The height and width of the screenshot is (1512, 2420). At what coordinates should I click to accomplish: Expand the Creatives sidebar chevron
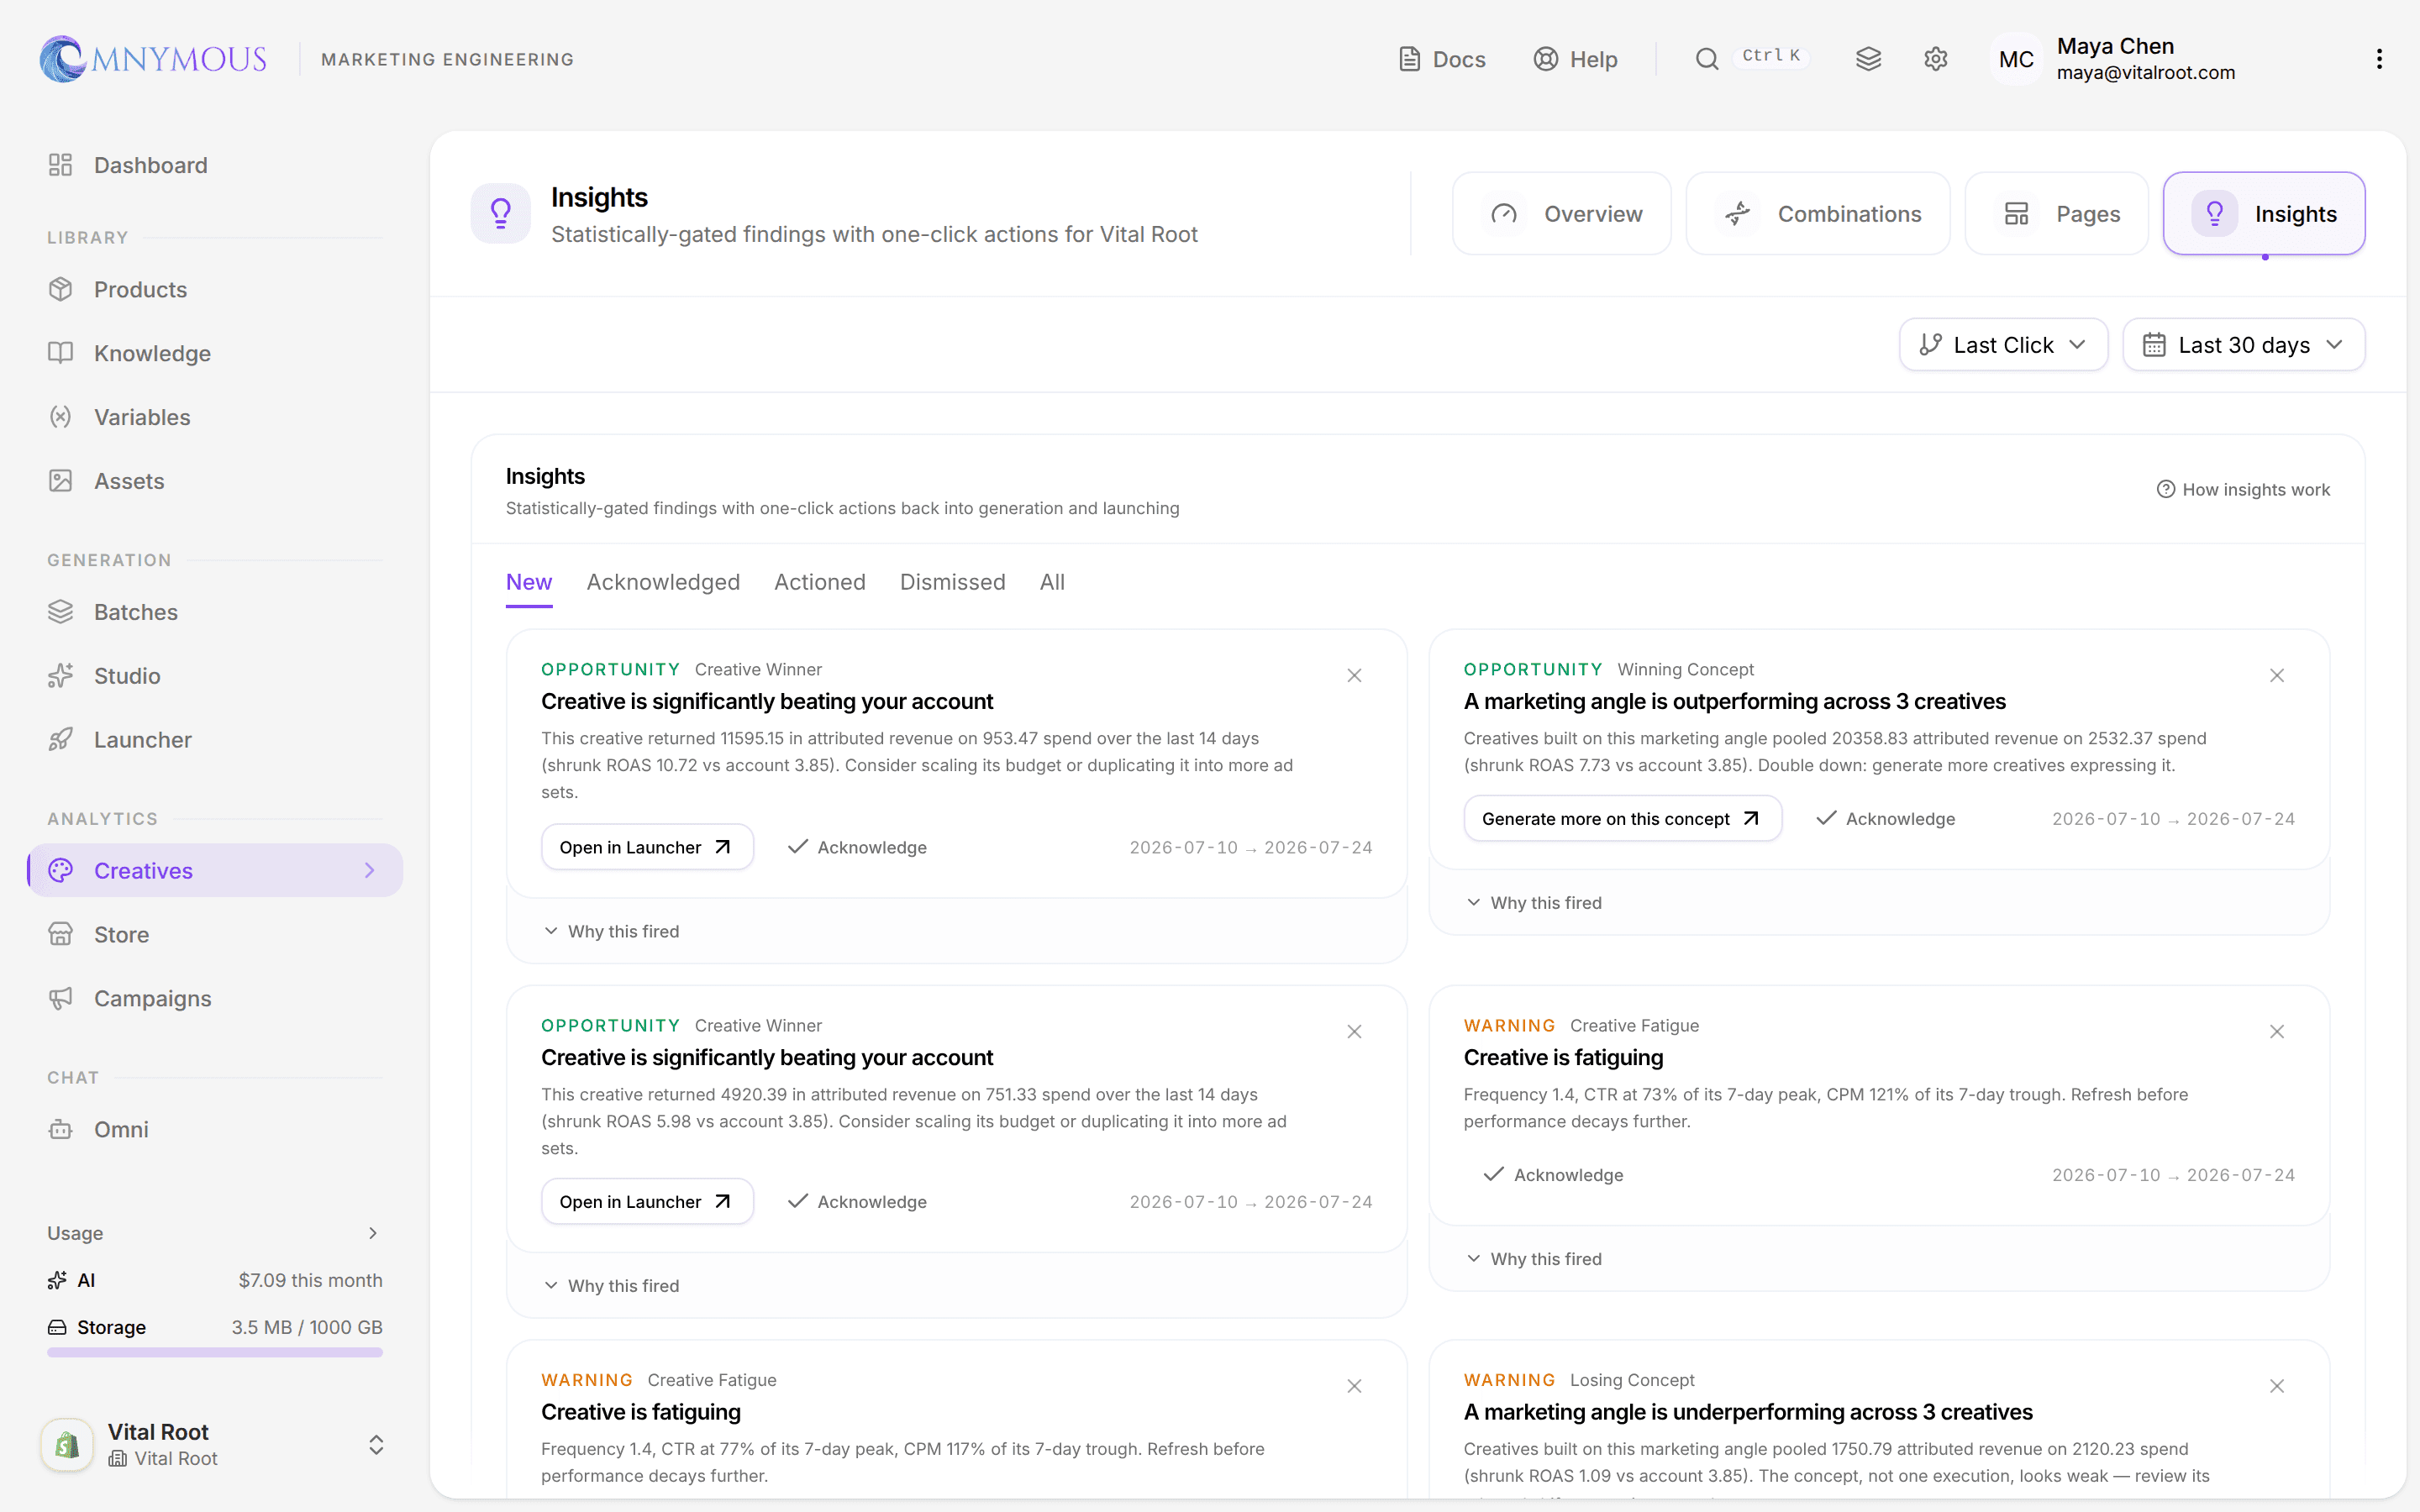point(370,871)
